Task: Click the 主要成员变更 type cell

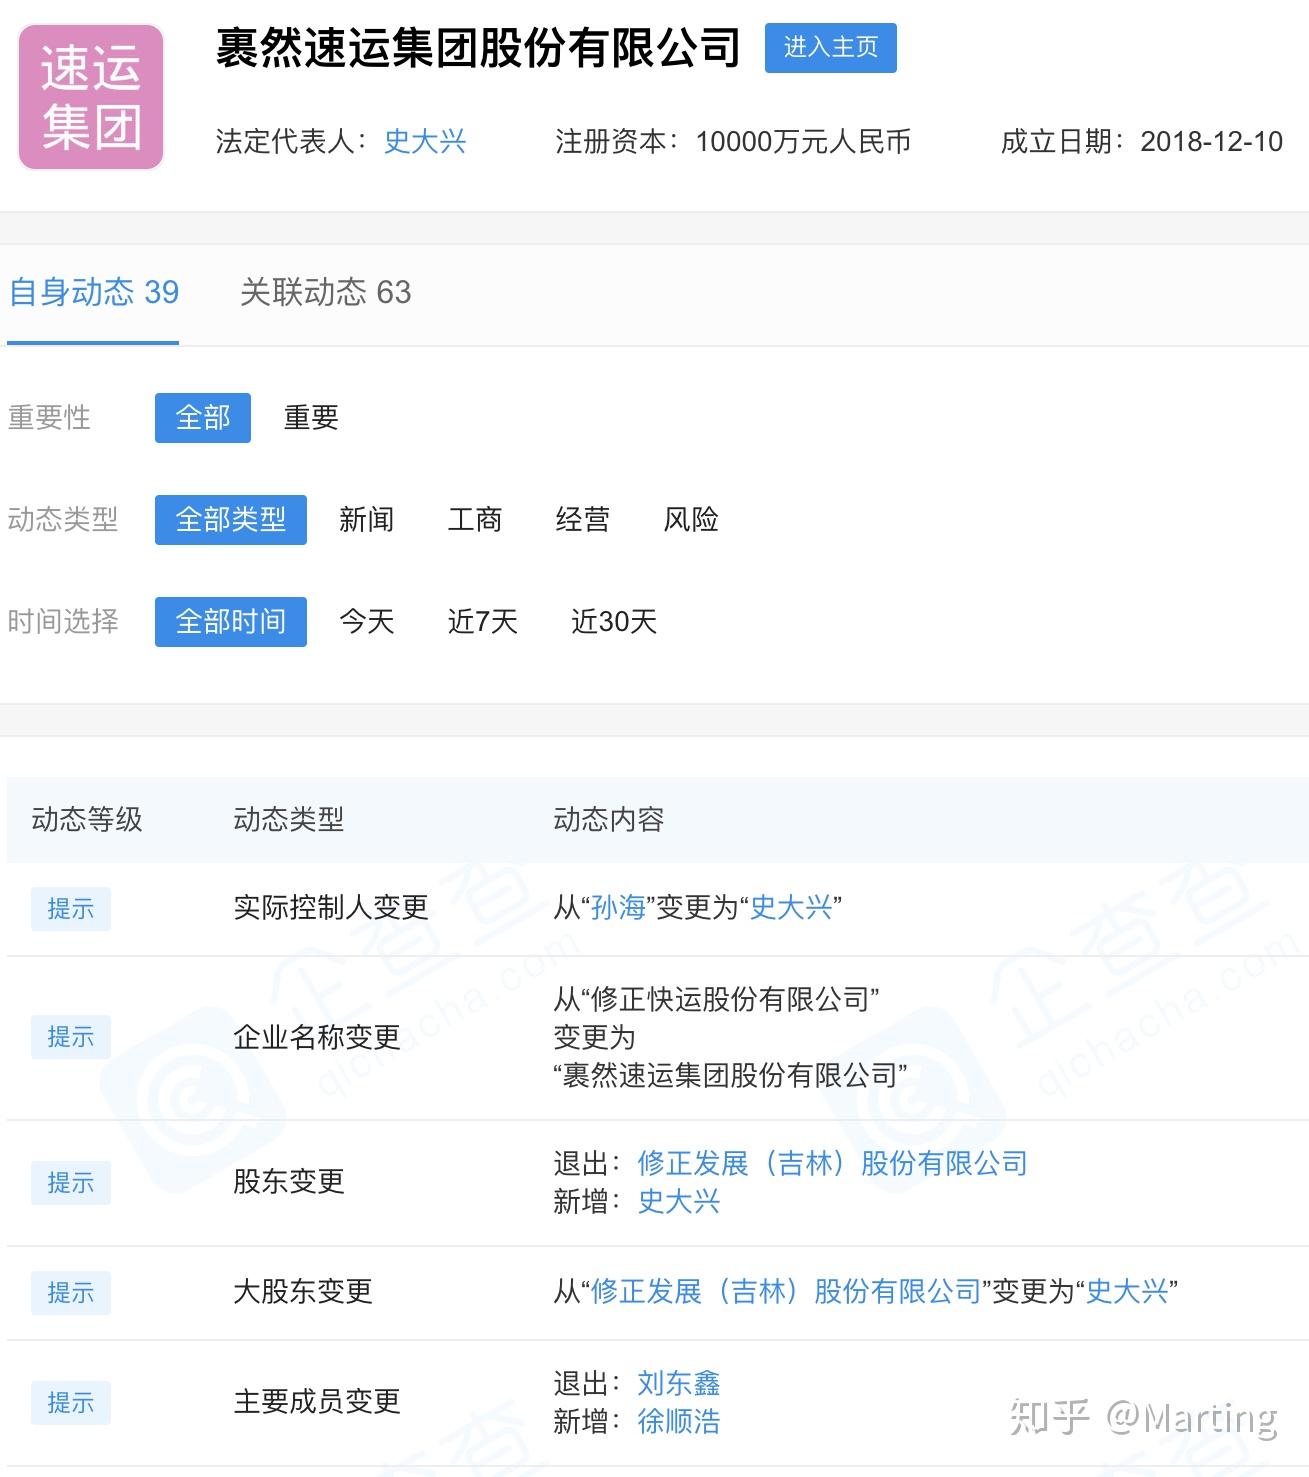Action: (316, 1402)
